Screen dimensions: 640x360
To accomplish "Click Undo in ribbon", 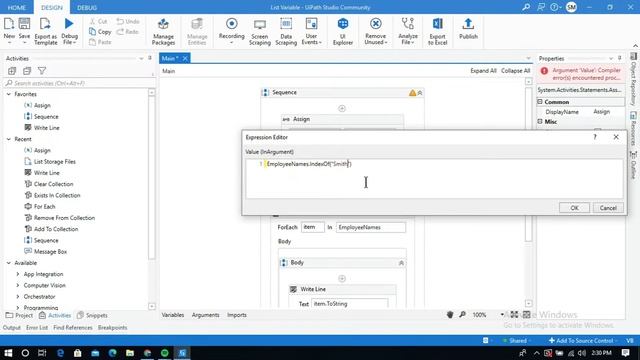I will (x=128, y=21).
